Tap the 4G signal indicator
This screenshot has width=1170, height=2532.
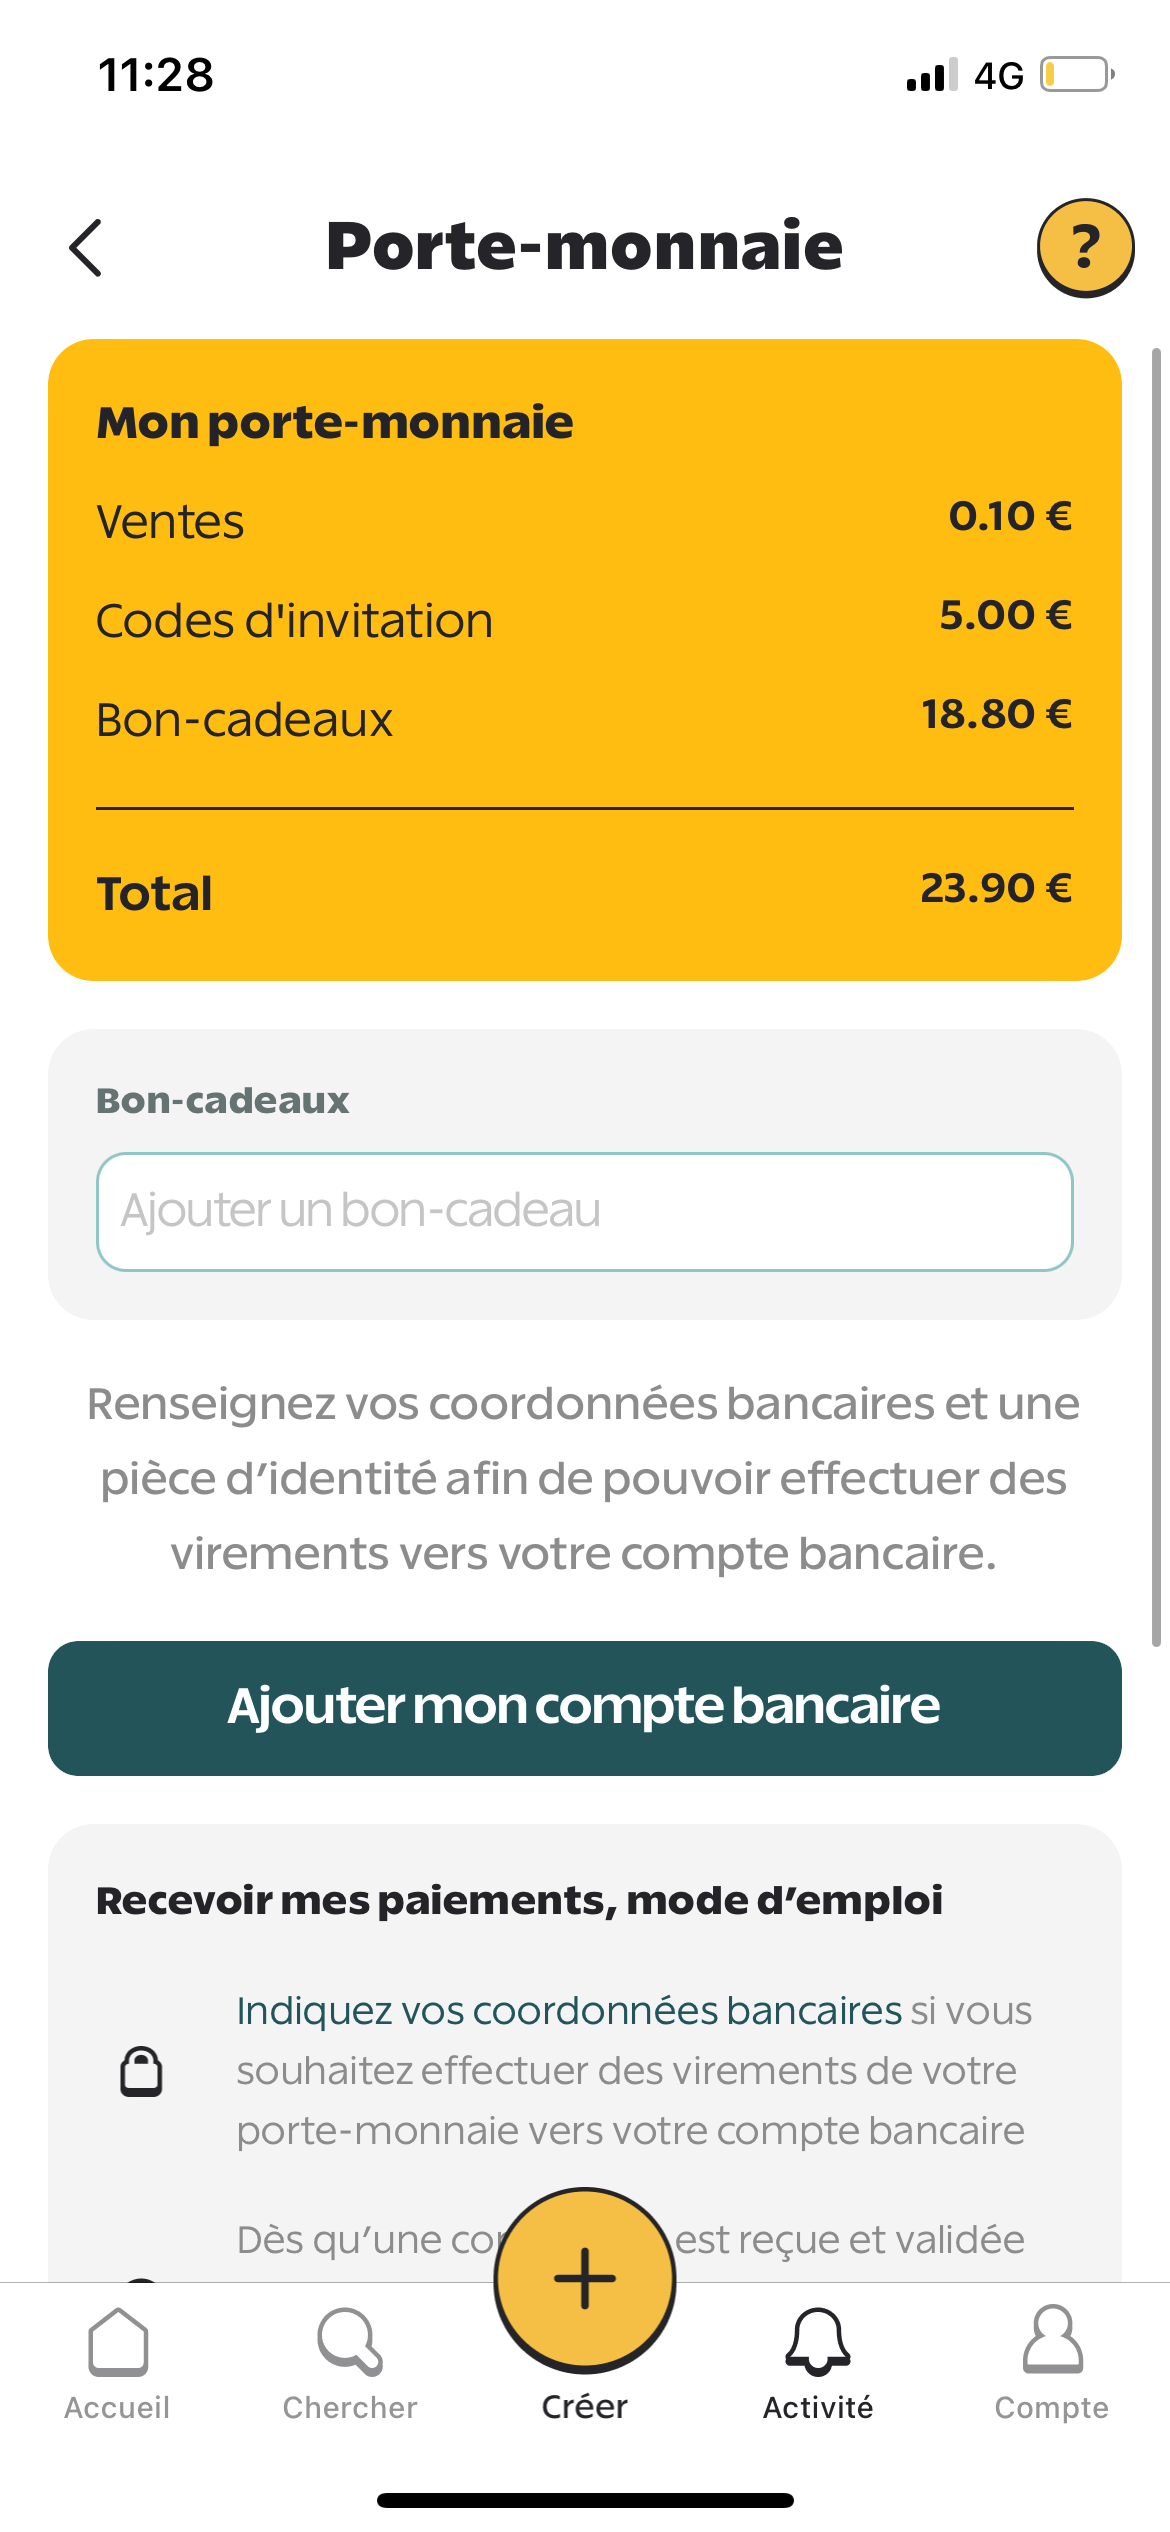pyautogui.click(x=999, y=76)
